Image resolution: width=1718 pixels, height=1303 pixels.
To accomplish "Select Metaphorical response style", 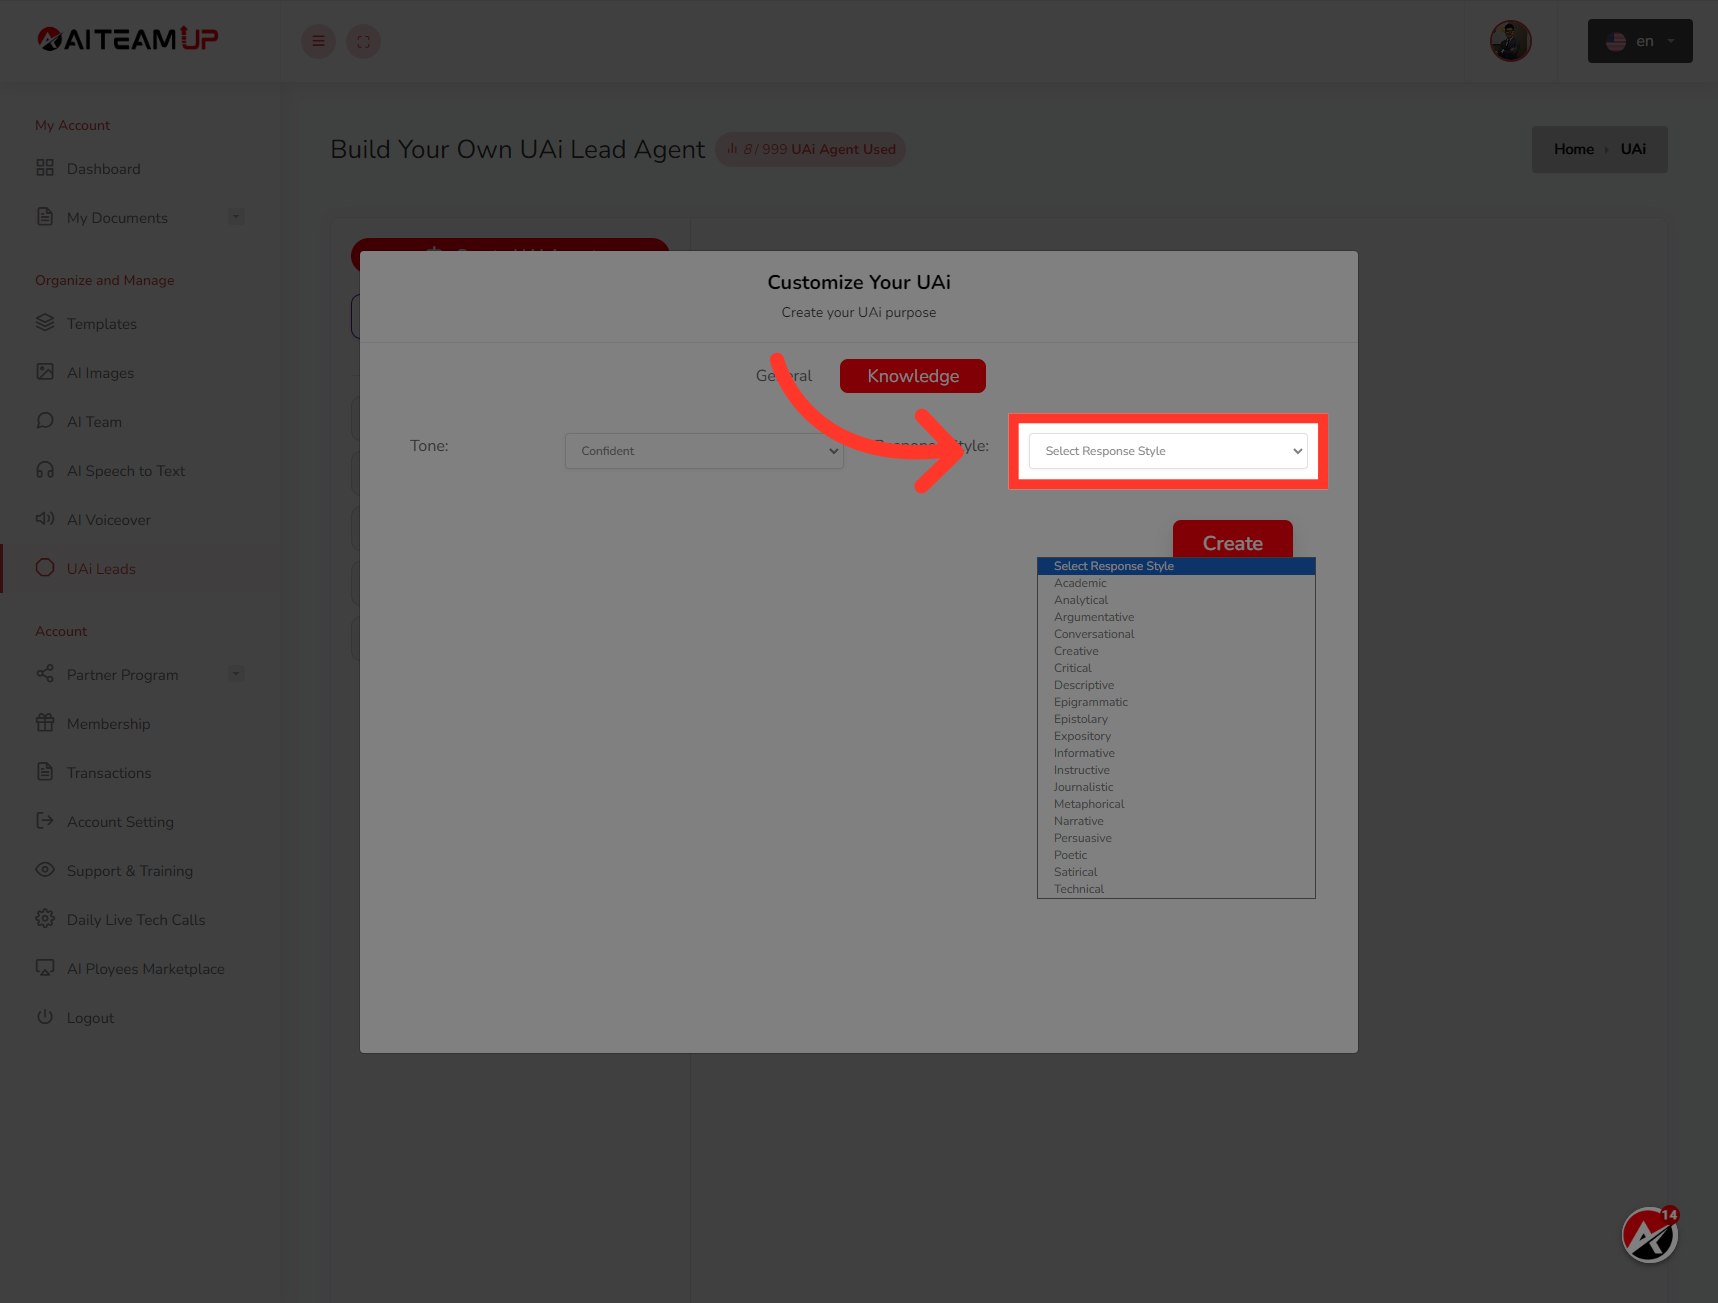I will click(1176, 804).
